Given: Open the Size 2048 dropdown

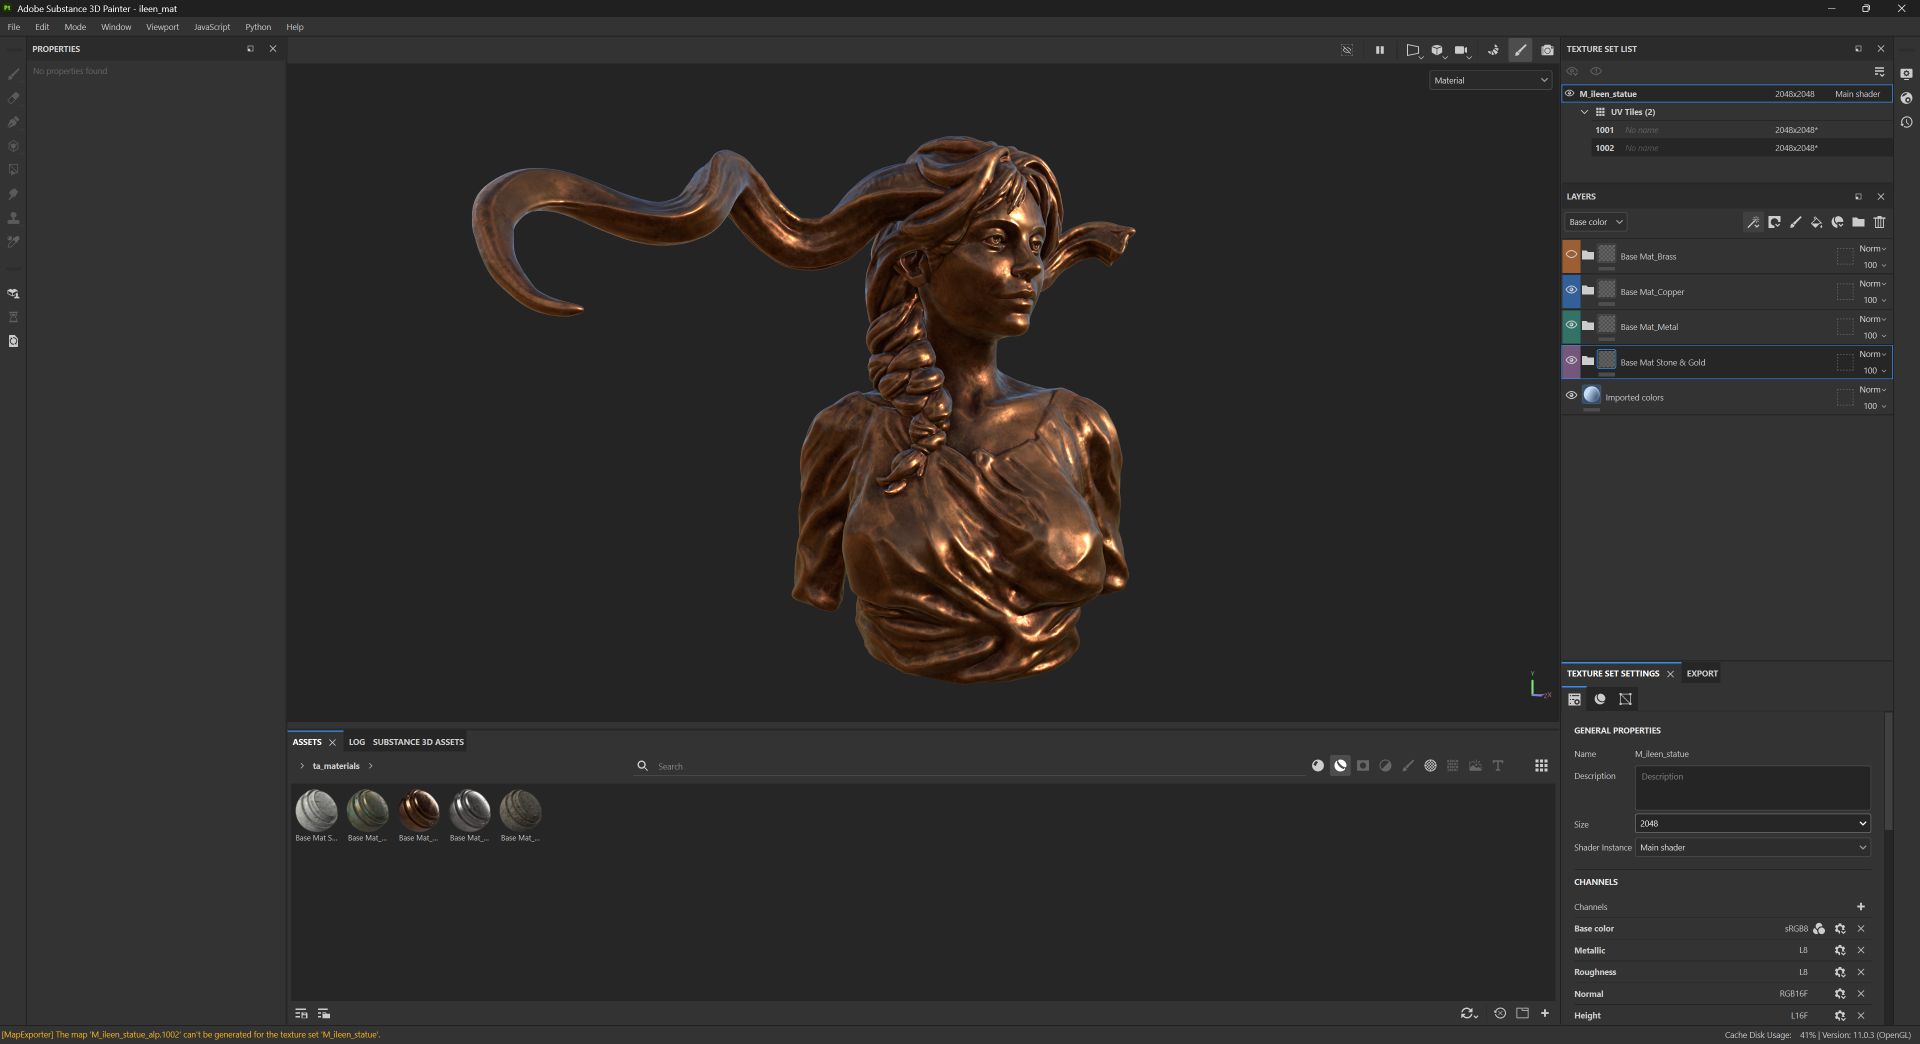Looking at the screenshot, I should click(x=1751, y=824).
